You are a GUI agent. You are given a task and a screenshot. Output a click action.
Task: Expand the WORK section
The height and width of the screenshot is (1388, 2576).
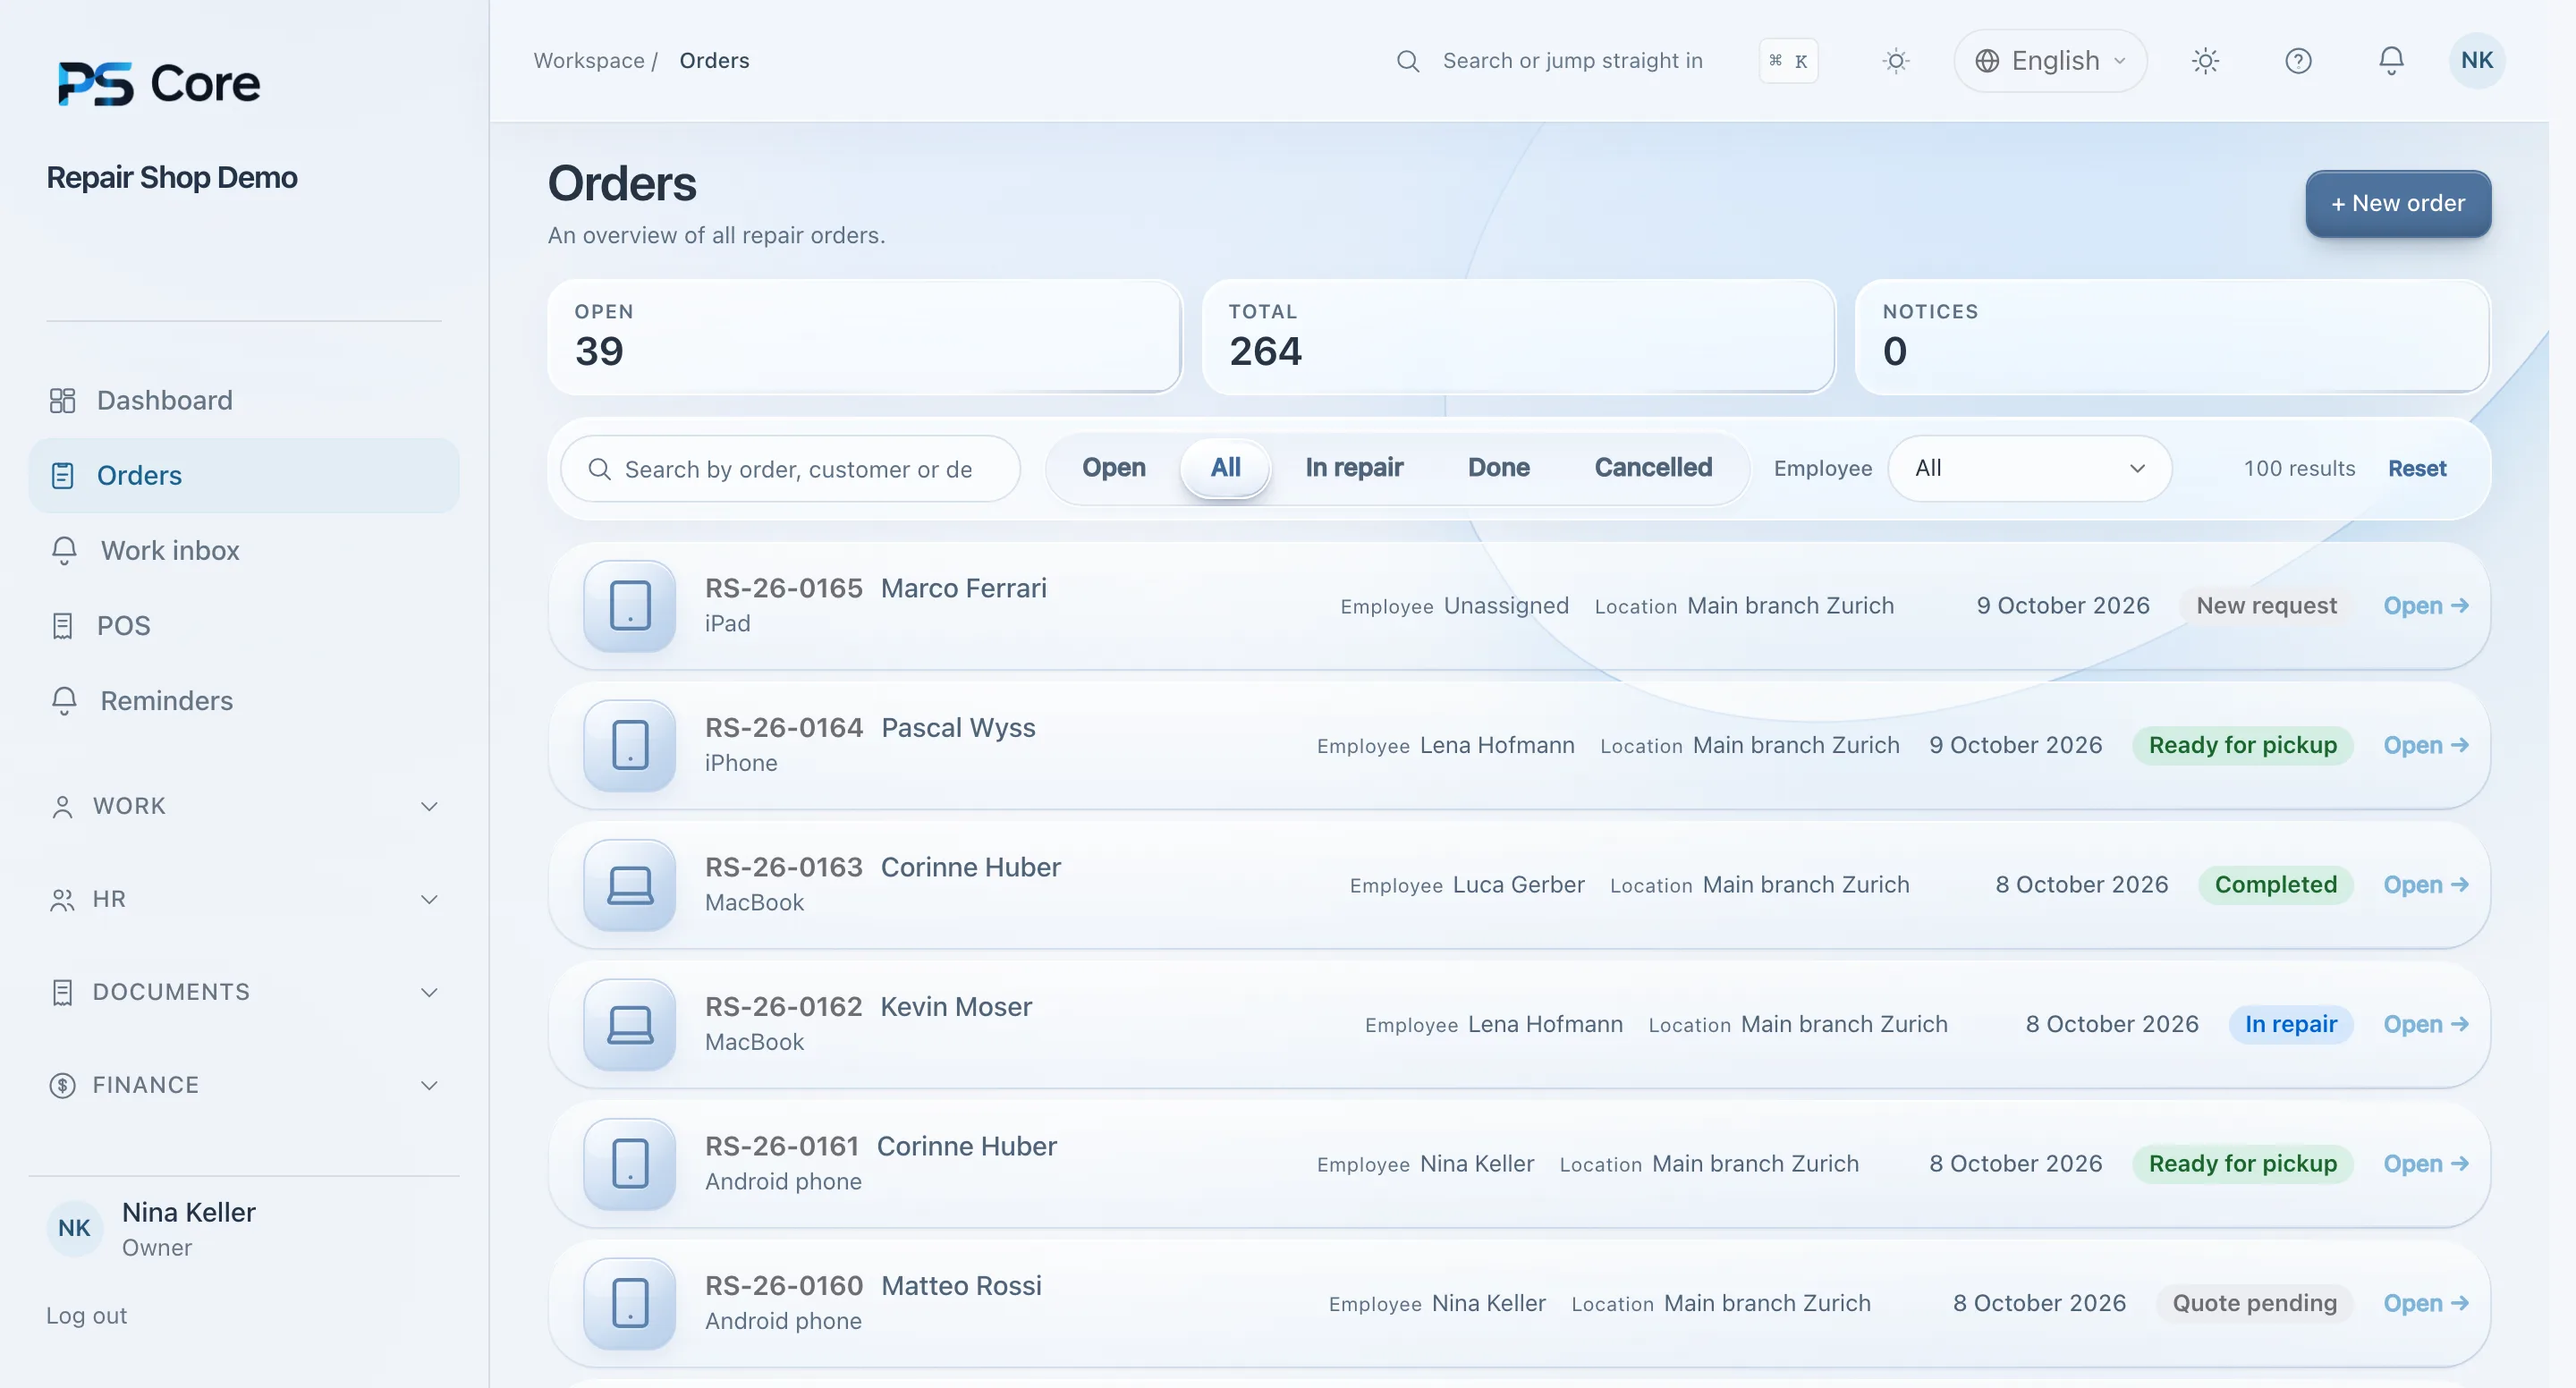click(243, 806)
